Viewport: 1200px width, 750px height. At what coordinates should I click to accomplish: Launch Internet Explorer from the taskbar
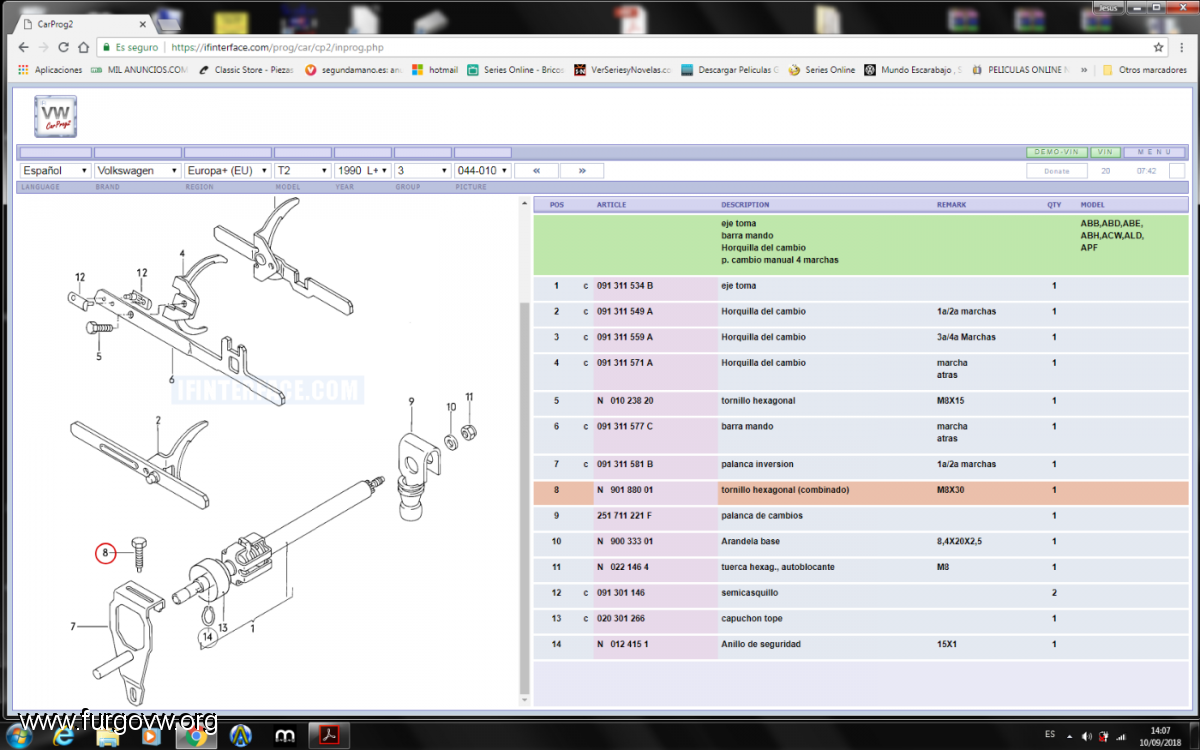click(65, 736)
